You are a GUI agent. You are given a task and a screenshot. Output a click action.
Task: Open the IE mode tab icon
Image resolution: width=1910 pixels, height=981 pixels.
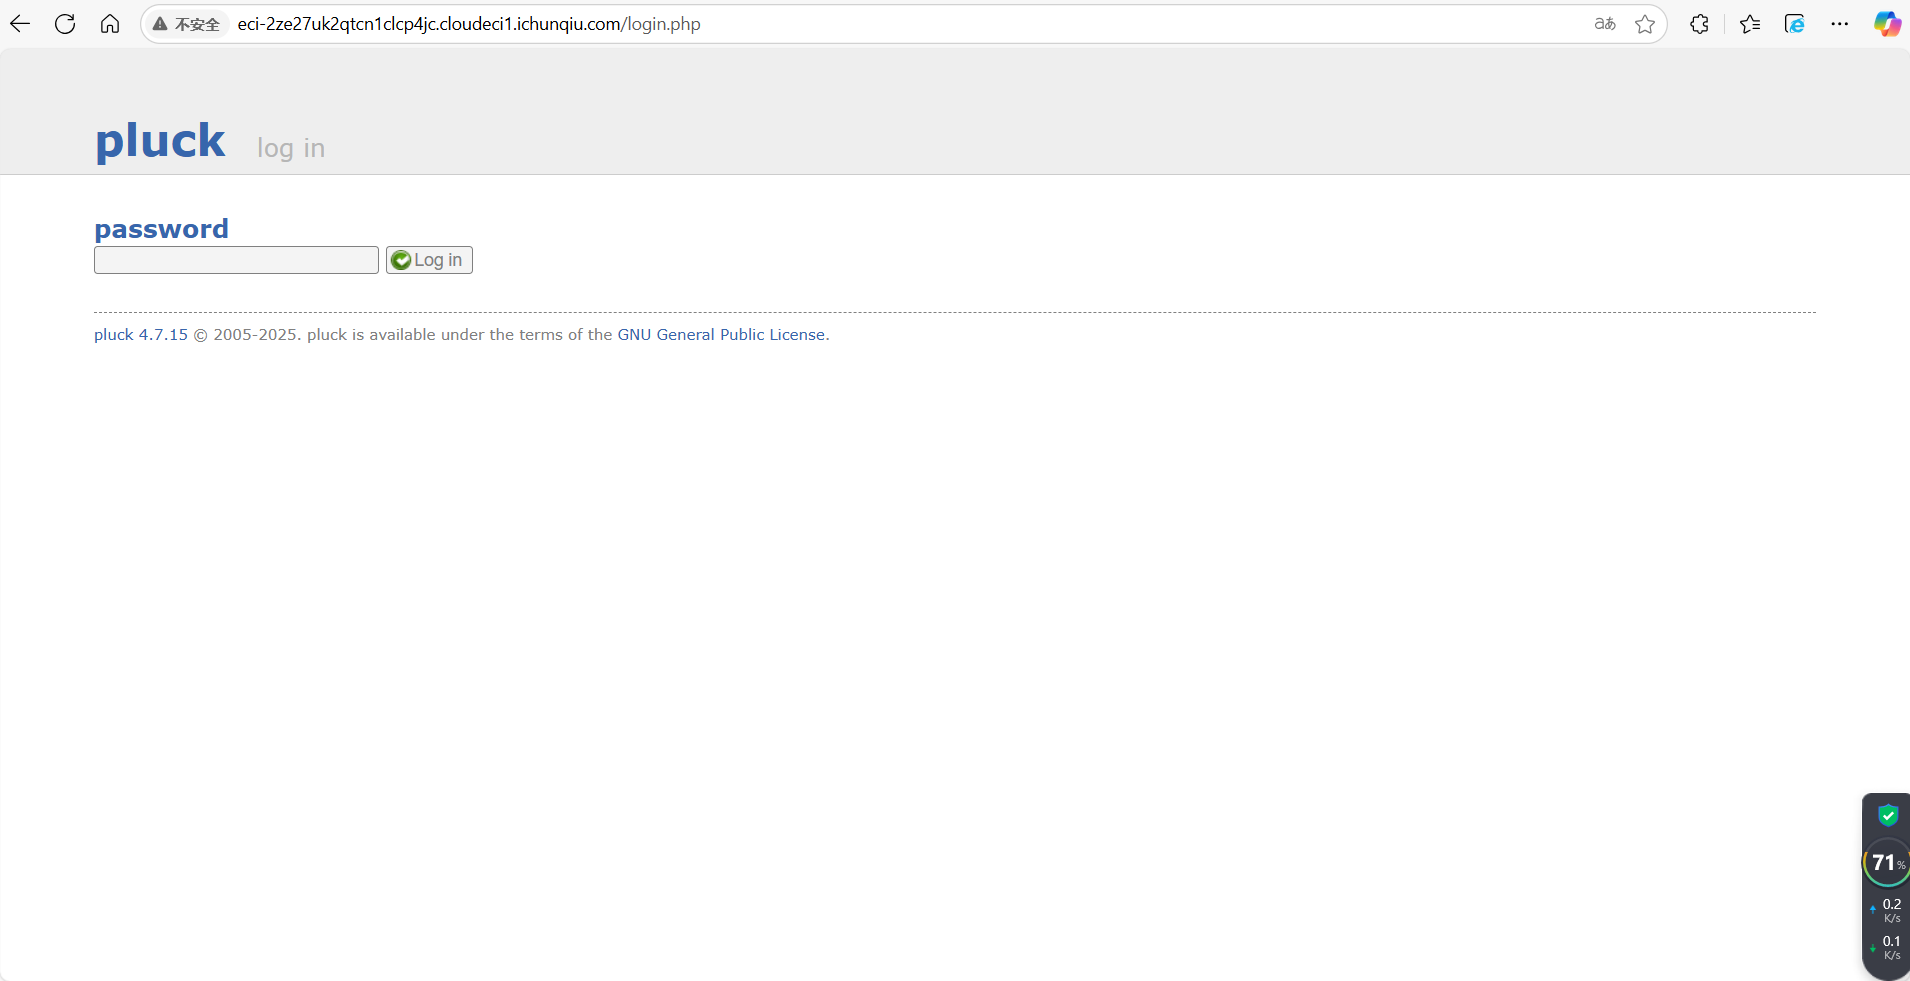point(1795,24)
